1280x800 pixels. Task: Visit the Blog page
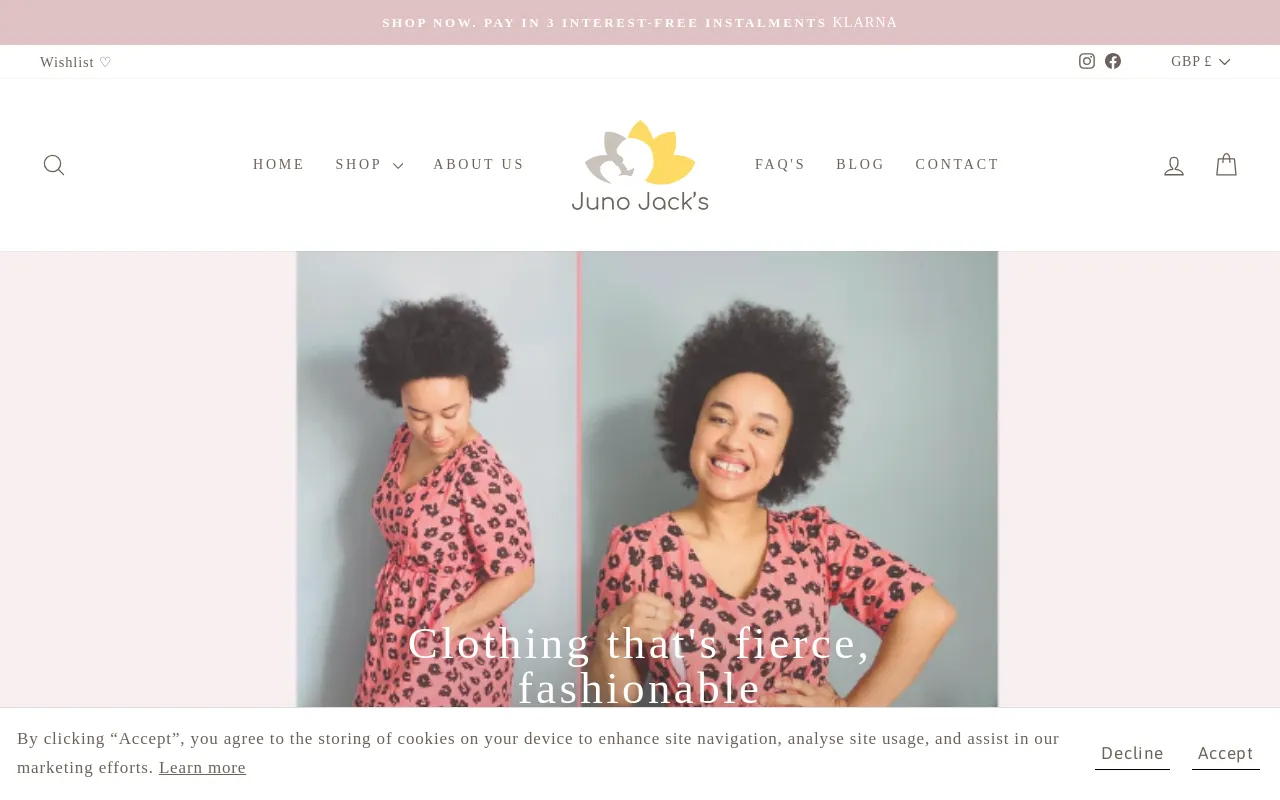coord(861,165)
